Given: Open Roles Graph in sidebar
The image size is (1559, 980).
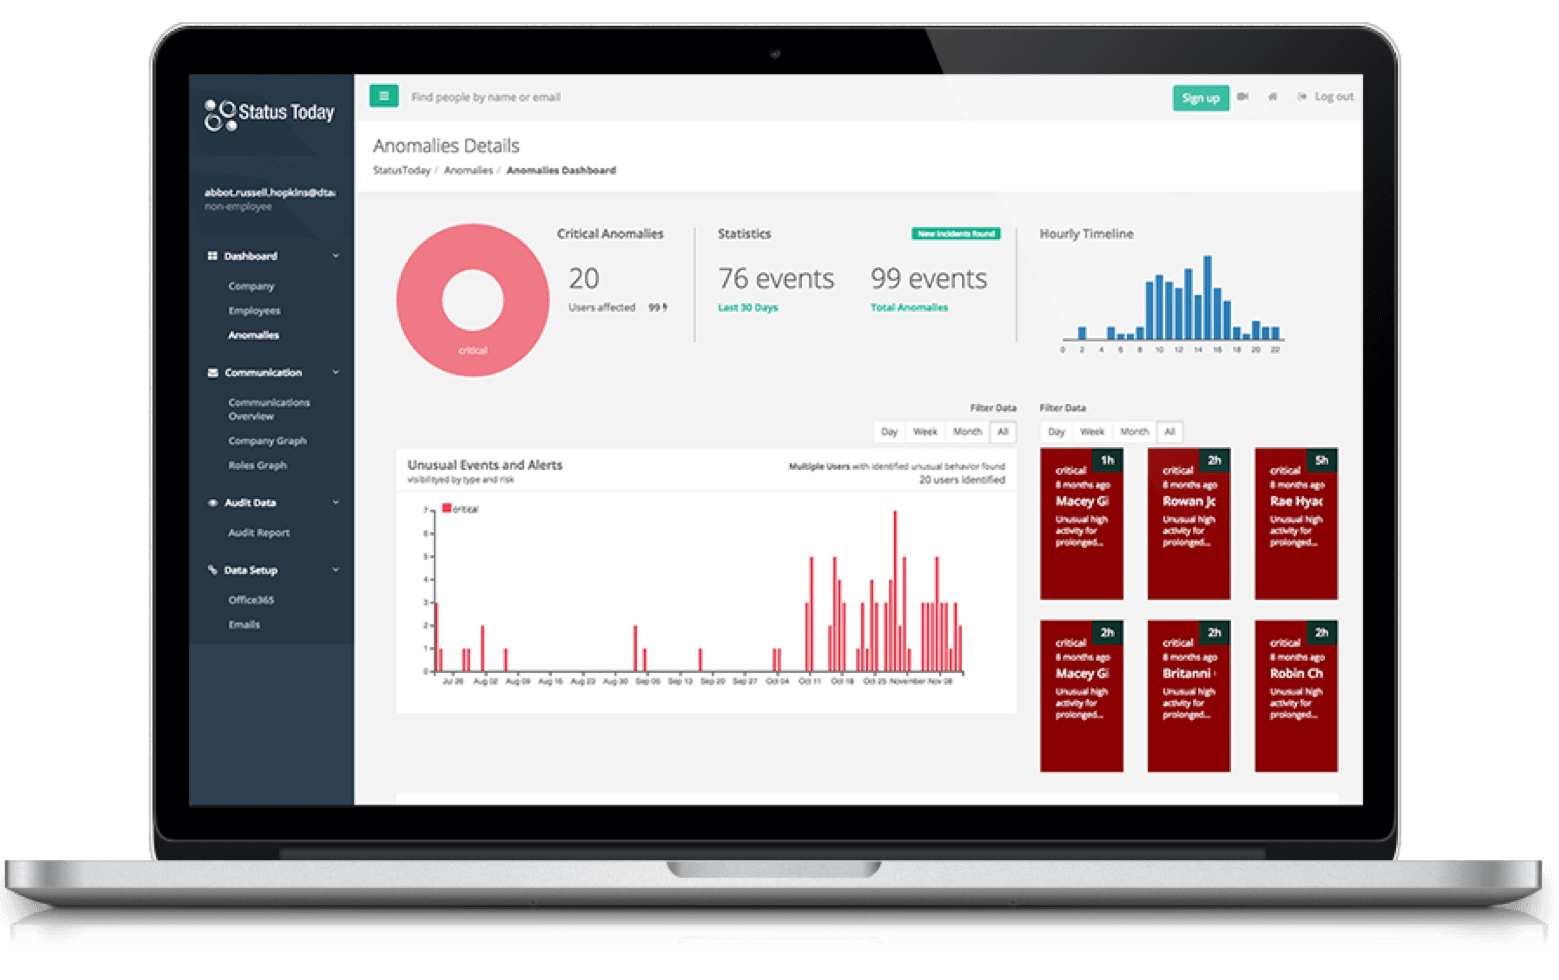Looking at the screenshot, I should pos(257,465).
